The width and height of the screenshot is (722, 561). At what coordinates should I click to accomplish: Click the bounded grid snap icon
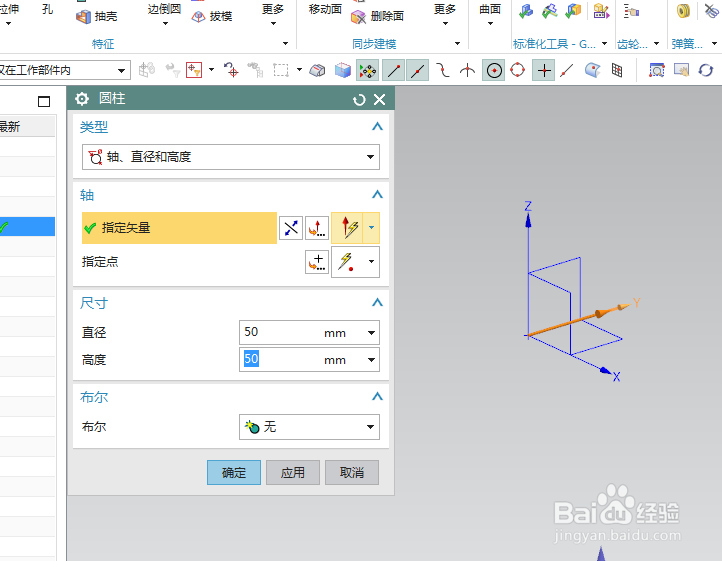[x=617, y=70]
